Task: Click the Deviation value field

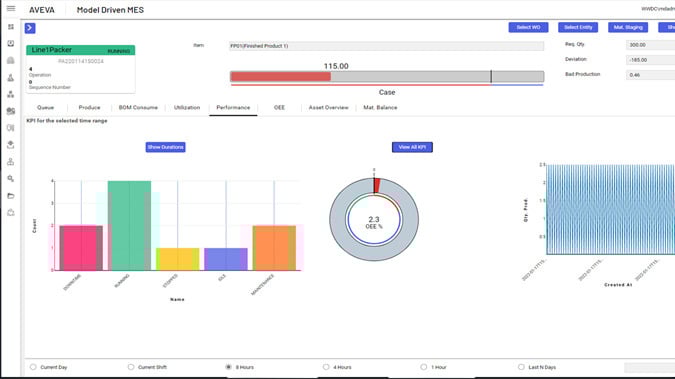Action: 650,60
